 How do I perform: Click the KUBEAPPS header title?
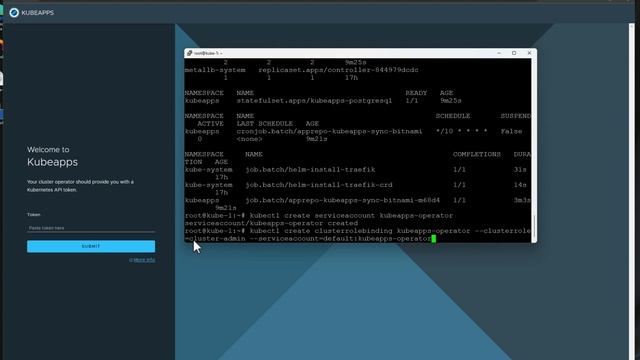tap(38, 13)
